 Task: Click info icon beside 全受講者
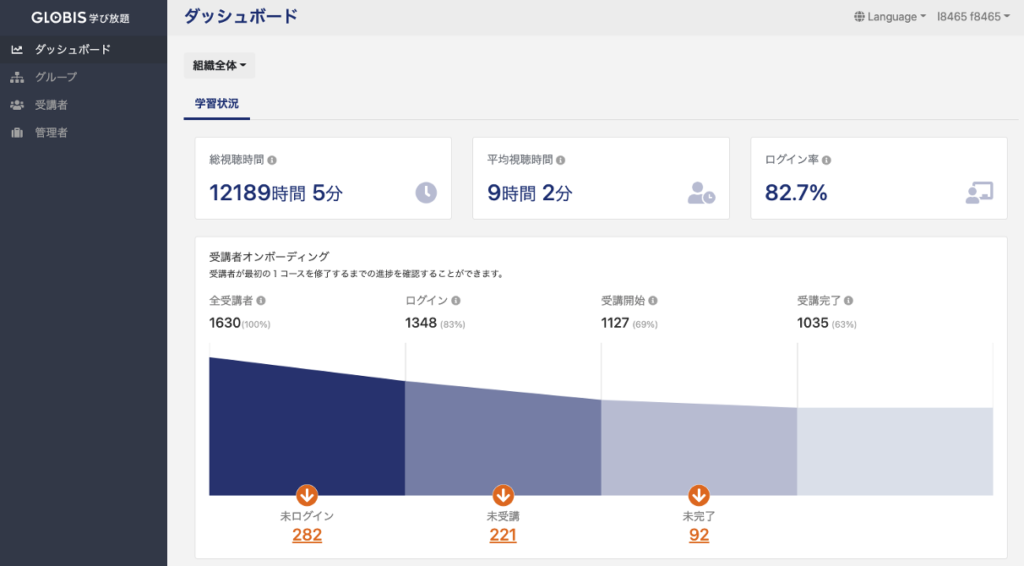click(x=262, y=300)
